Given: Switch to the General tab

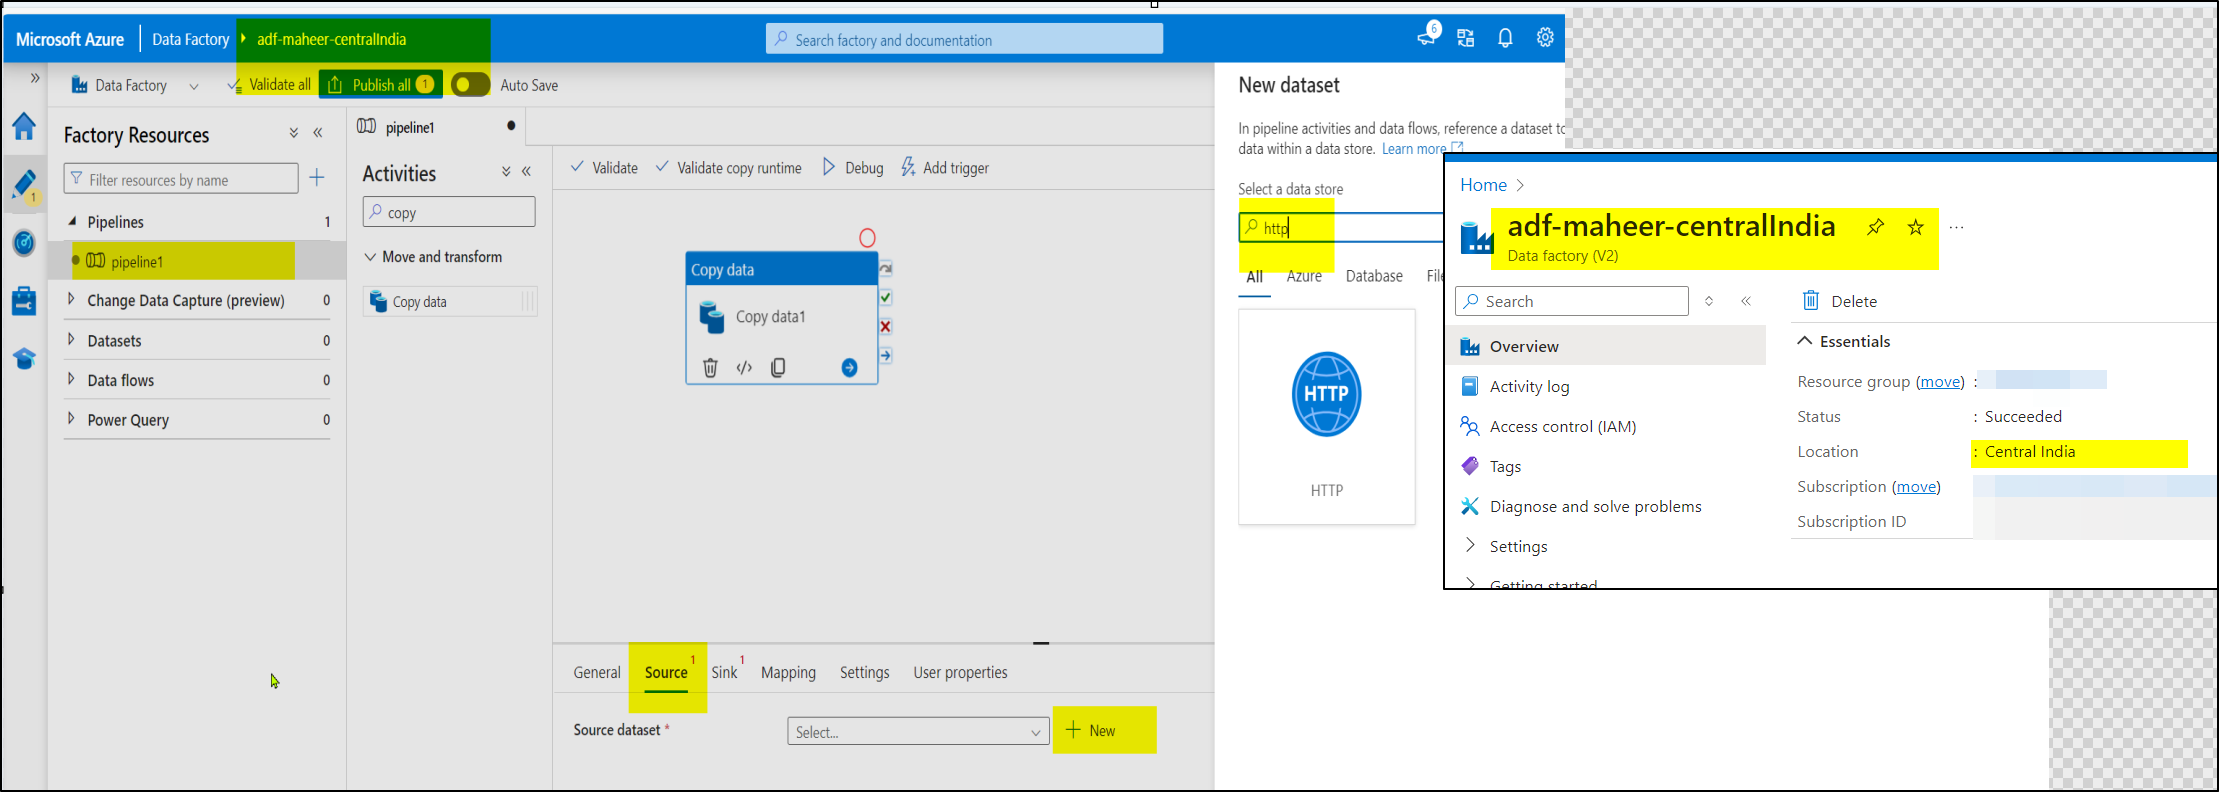Looking at the screenshot, I should 597,673.
